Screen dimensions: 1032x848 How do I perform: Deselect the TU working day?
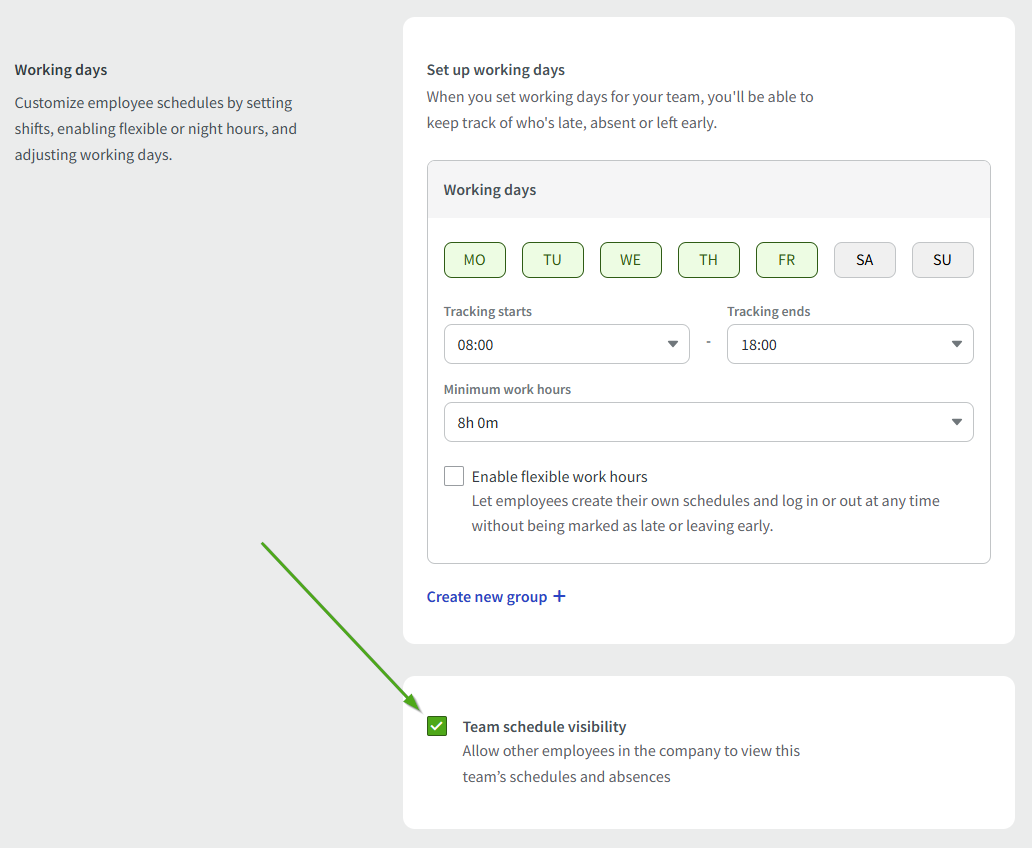click(552, 260)
